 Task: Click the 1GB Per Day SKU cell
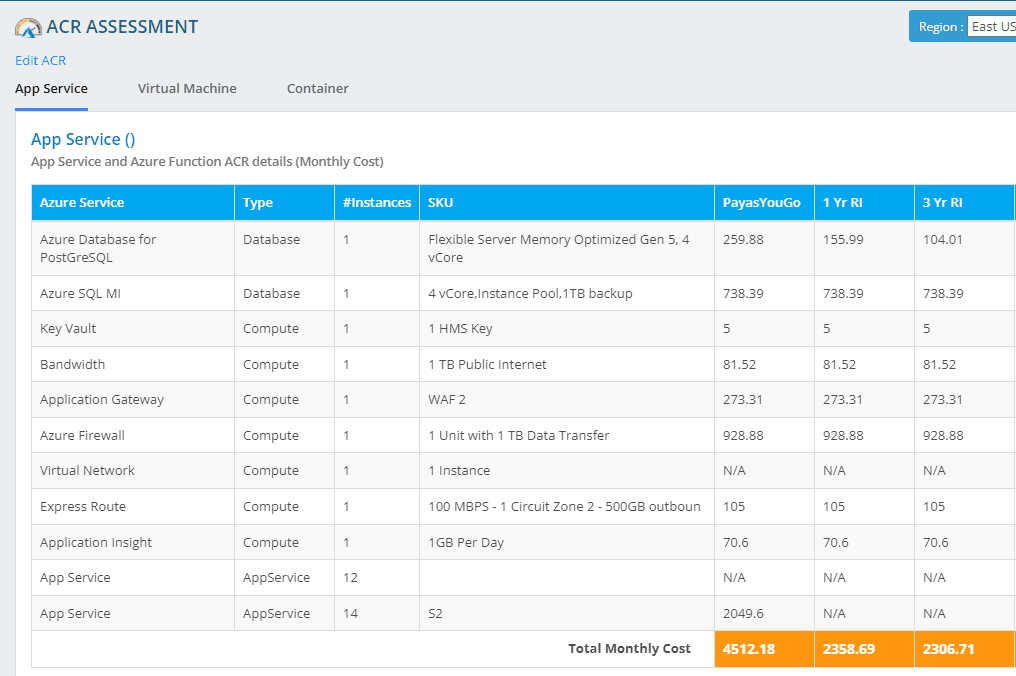[x=567, y=542]
